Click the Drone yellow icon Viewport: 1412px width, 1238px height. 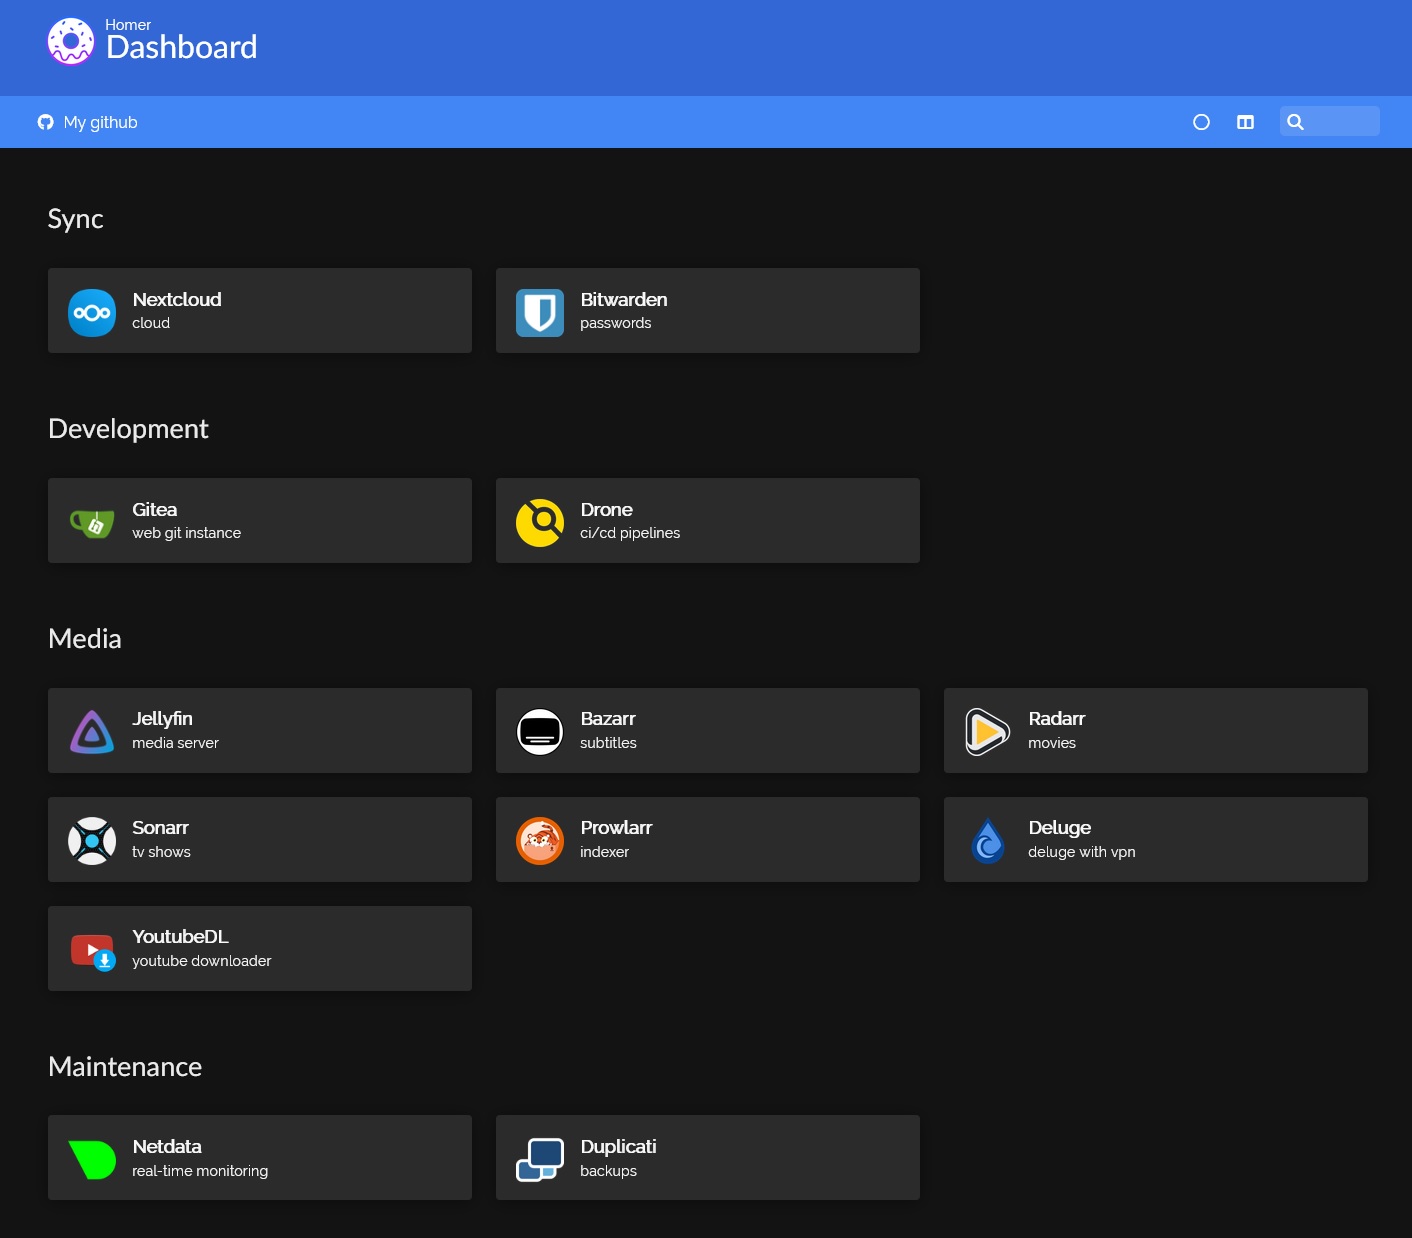tap(540, 523)
